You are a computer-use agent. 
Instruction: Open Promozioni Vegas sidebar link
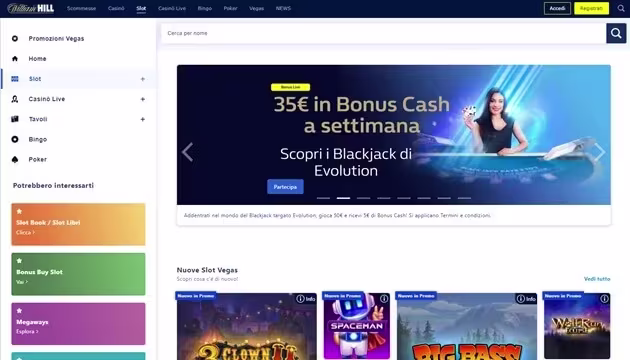(x=56, y=39)
